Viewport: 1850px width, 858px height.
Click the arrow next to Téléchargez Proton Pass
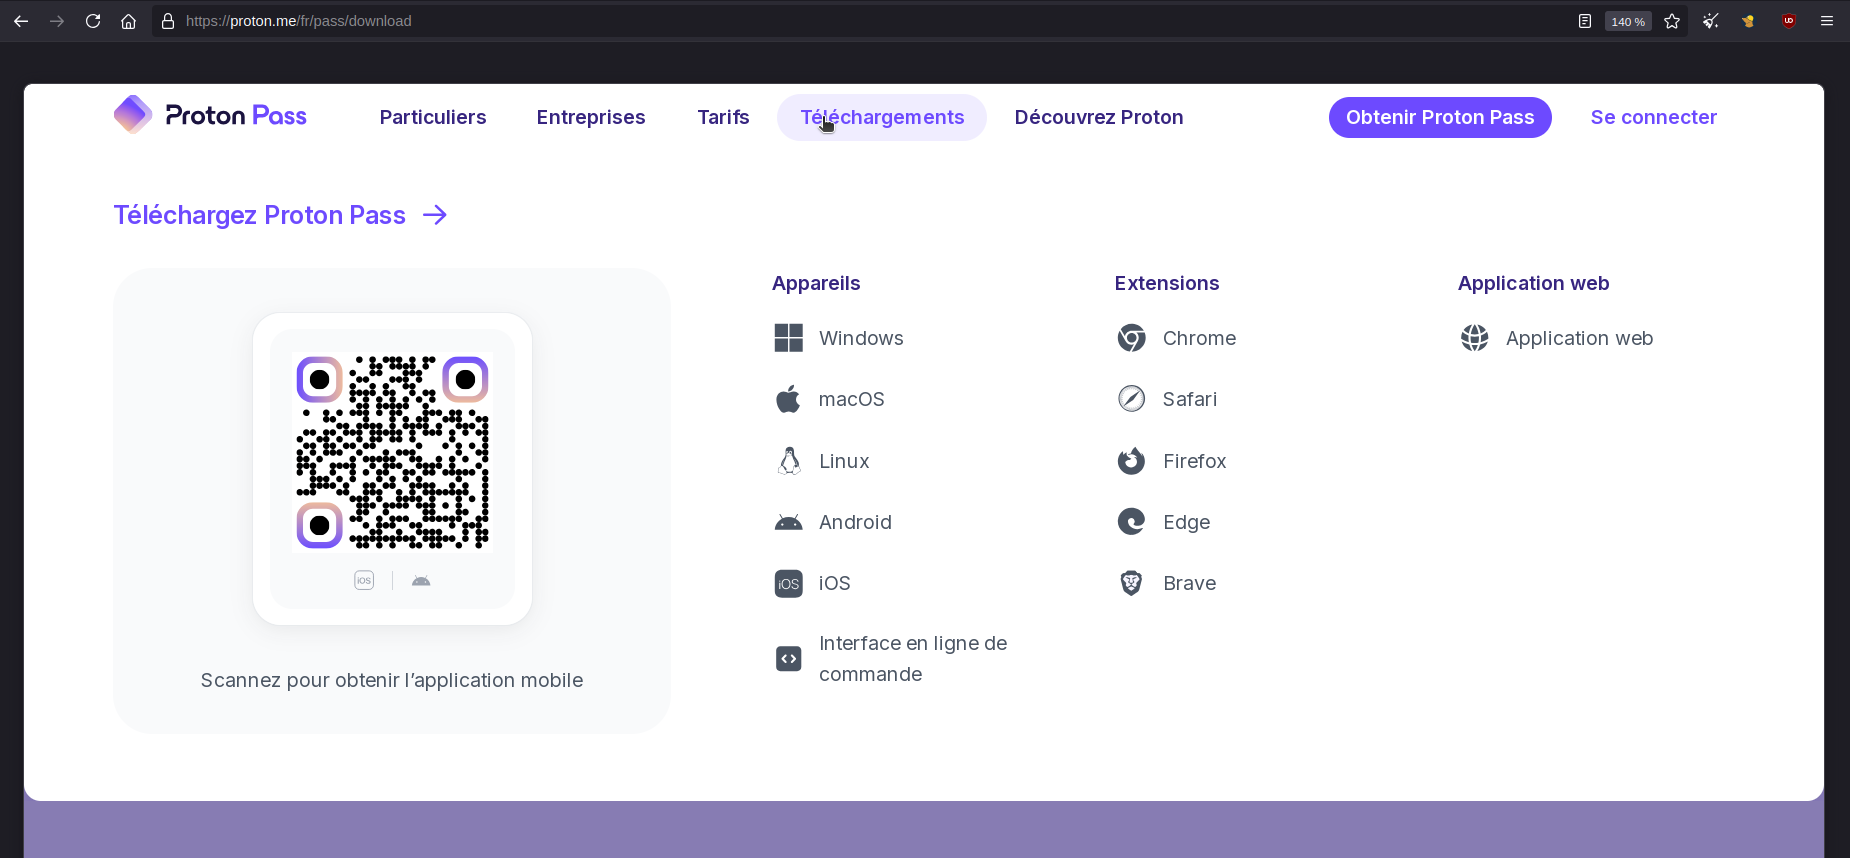point(435,215)
